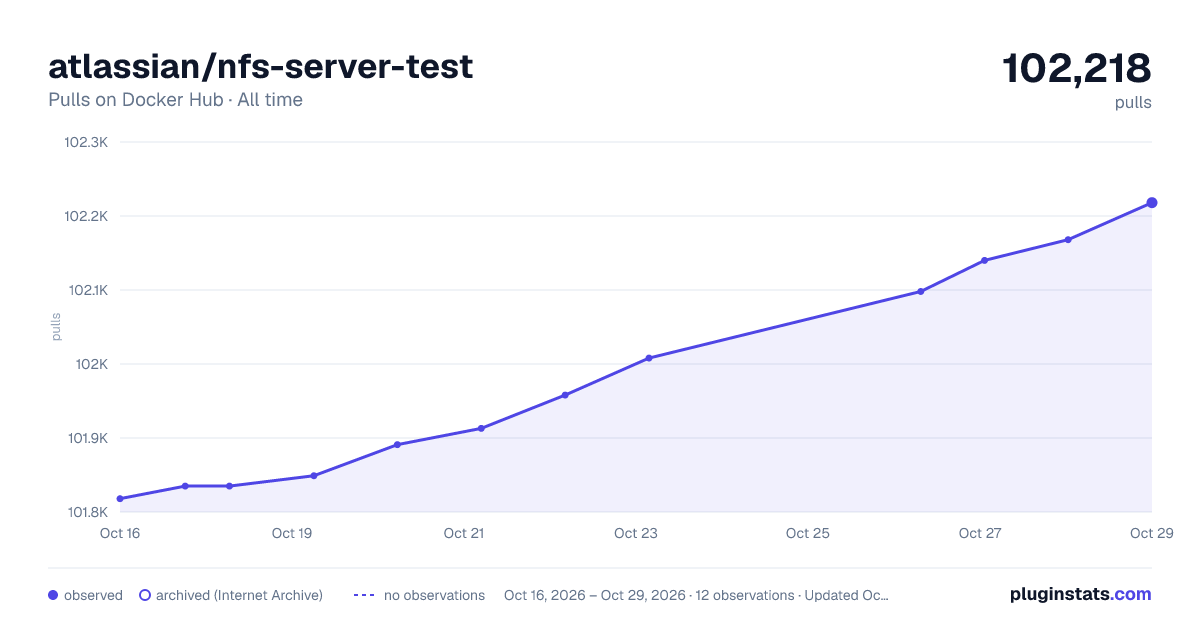Click the 'Pulls on Docker Hub · All time' subtitle
This screenshot has width=1200, height=630.
coord(175,100)
